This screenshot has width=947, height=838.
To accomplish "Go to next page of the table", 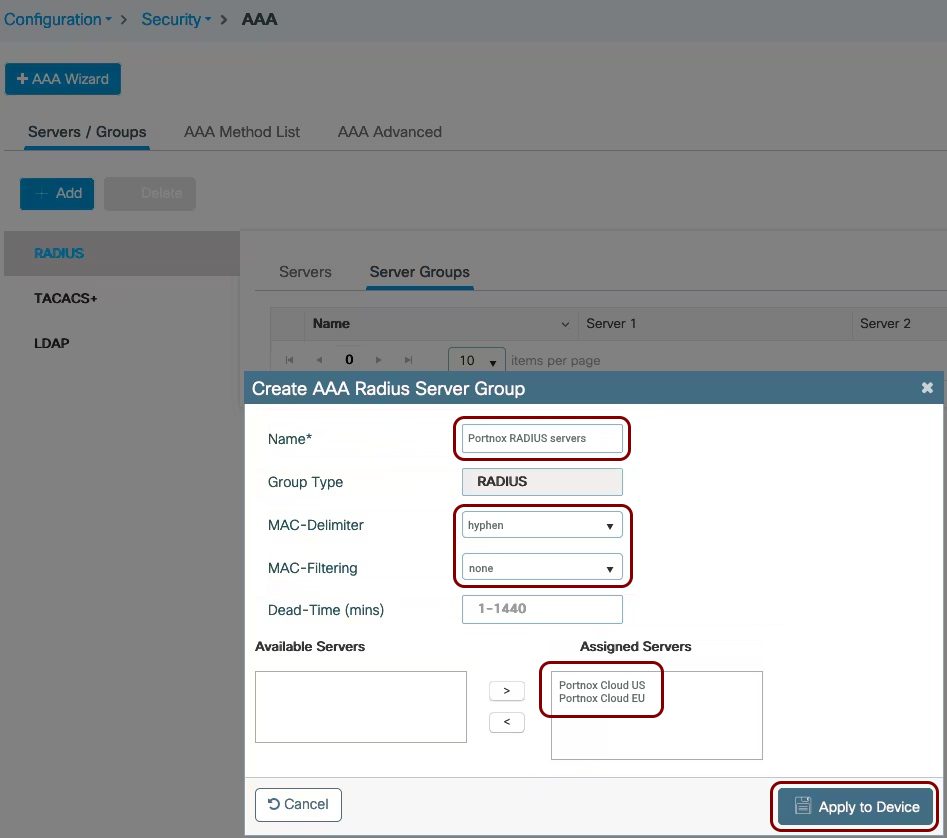I will 379,360.
